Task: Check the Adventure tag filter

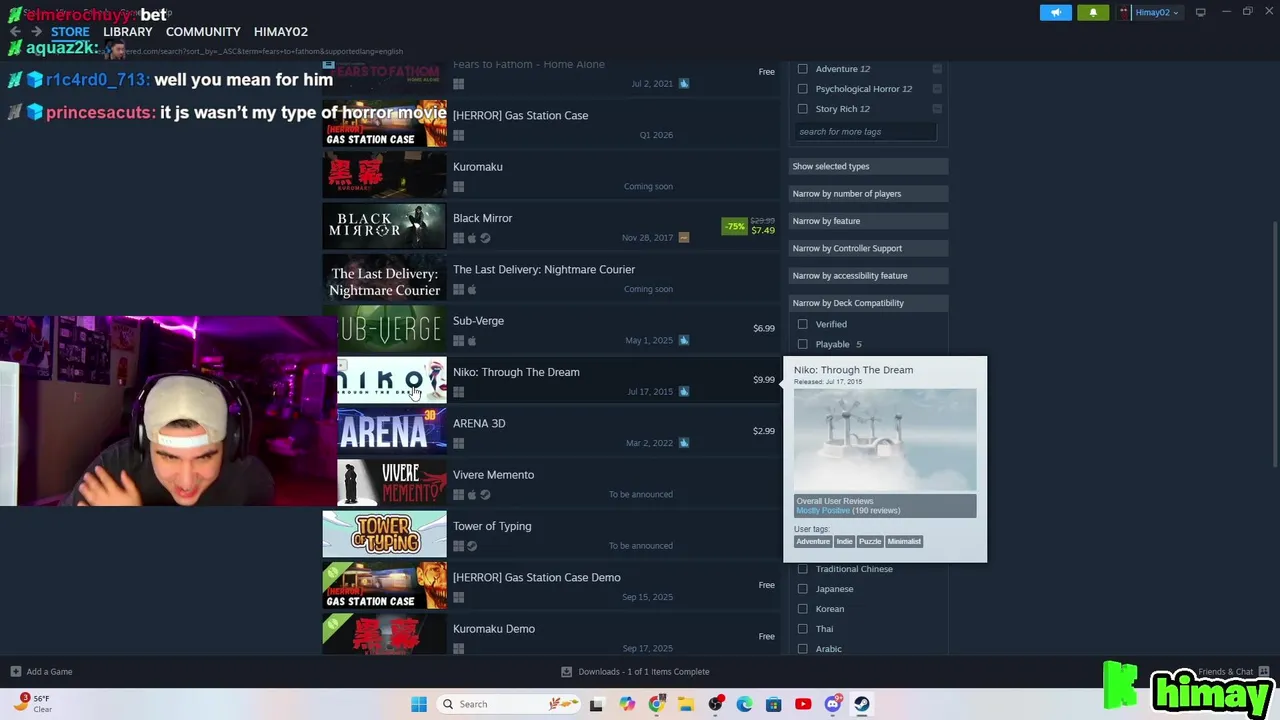Action: (802, 69)
